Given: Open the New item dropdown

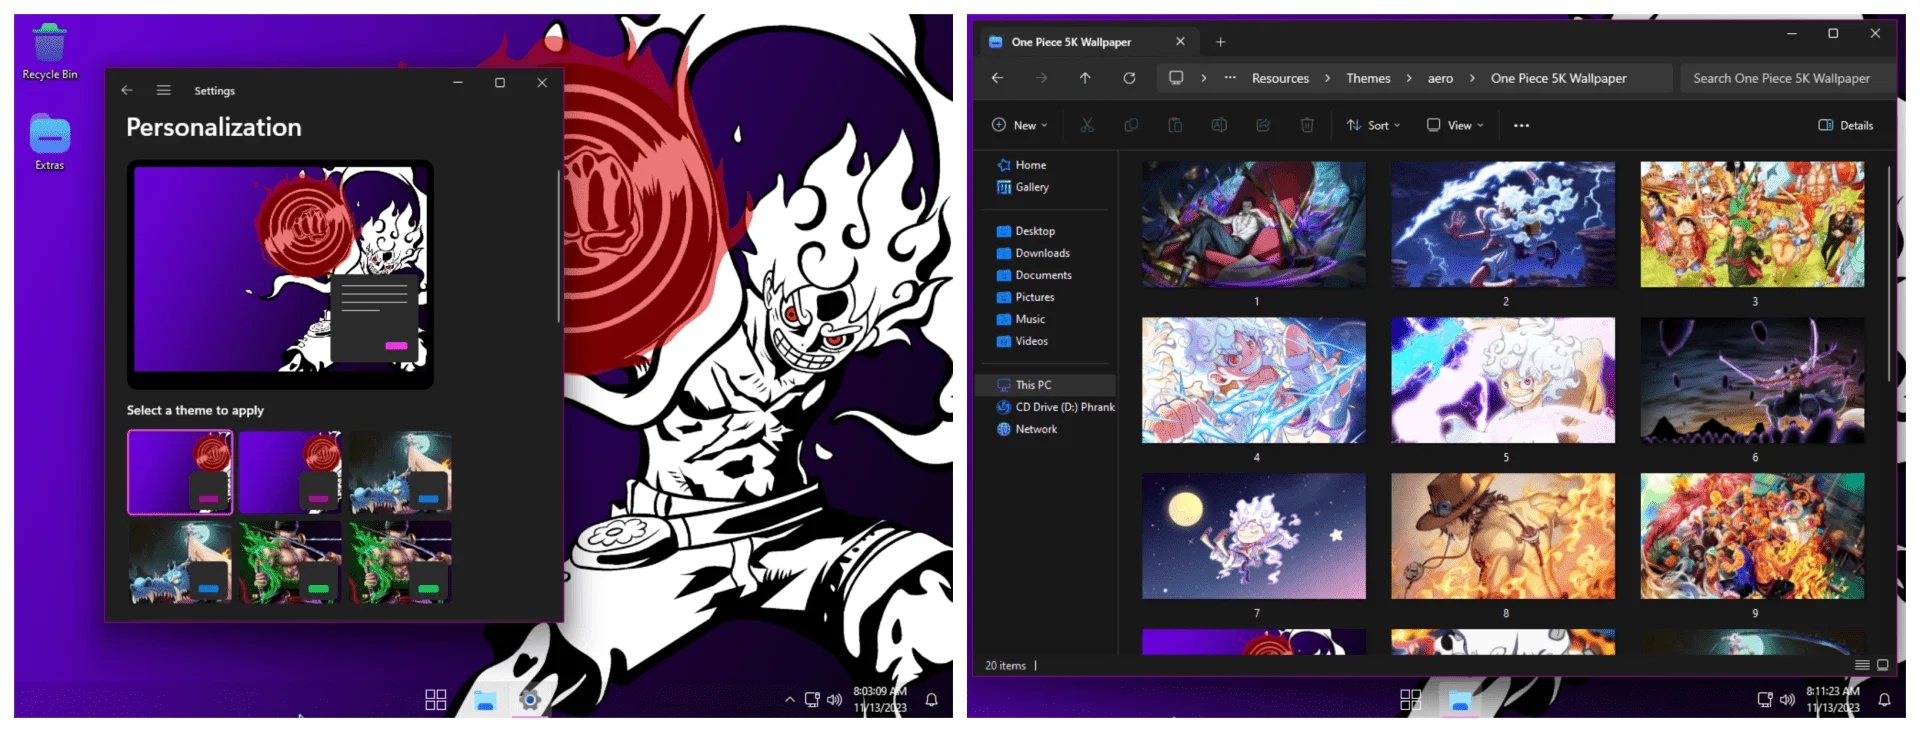Looking at the screenshot, I should [x=1019, y=125].
